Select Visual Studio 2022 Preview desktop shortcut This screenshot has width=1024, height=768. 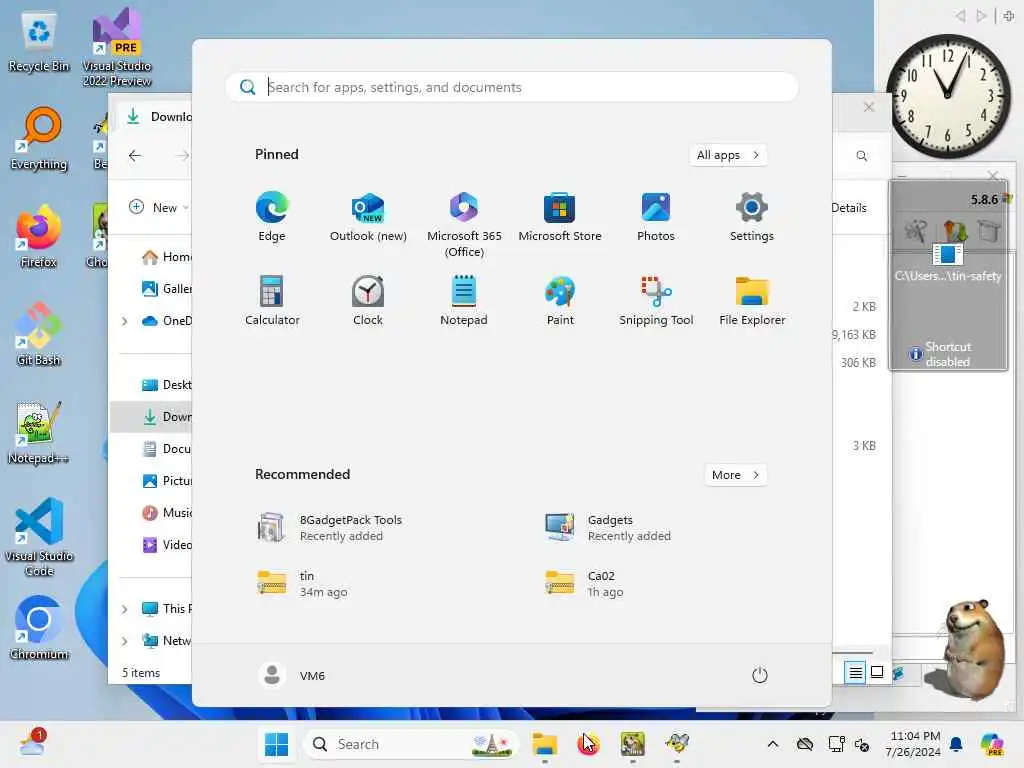click(117, 47)
